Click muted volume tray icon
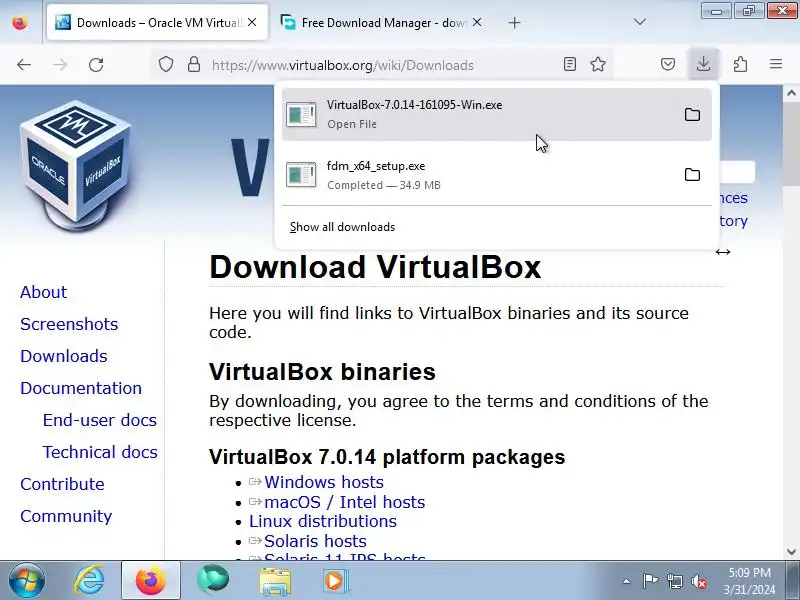800x600 pixels. pos(699,581)
